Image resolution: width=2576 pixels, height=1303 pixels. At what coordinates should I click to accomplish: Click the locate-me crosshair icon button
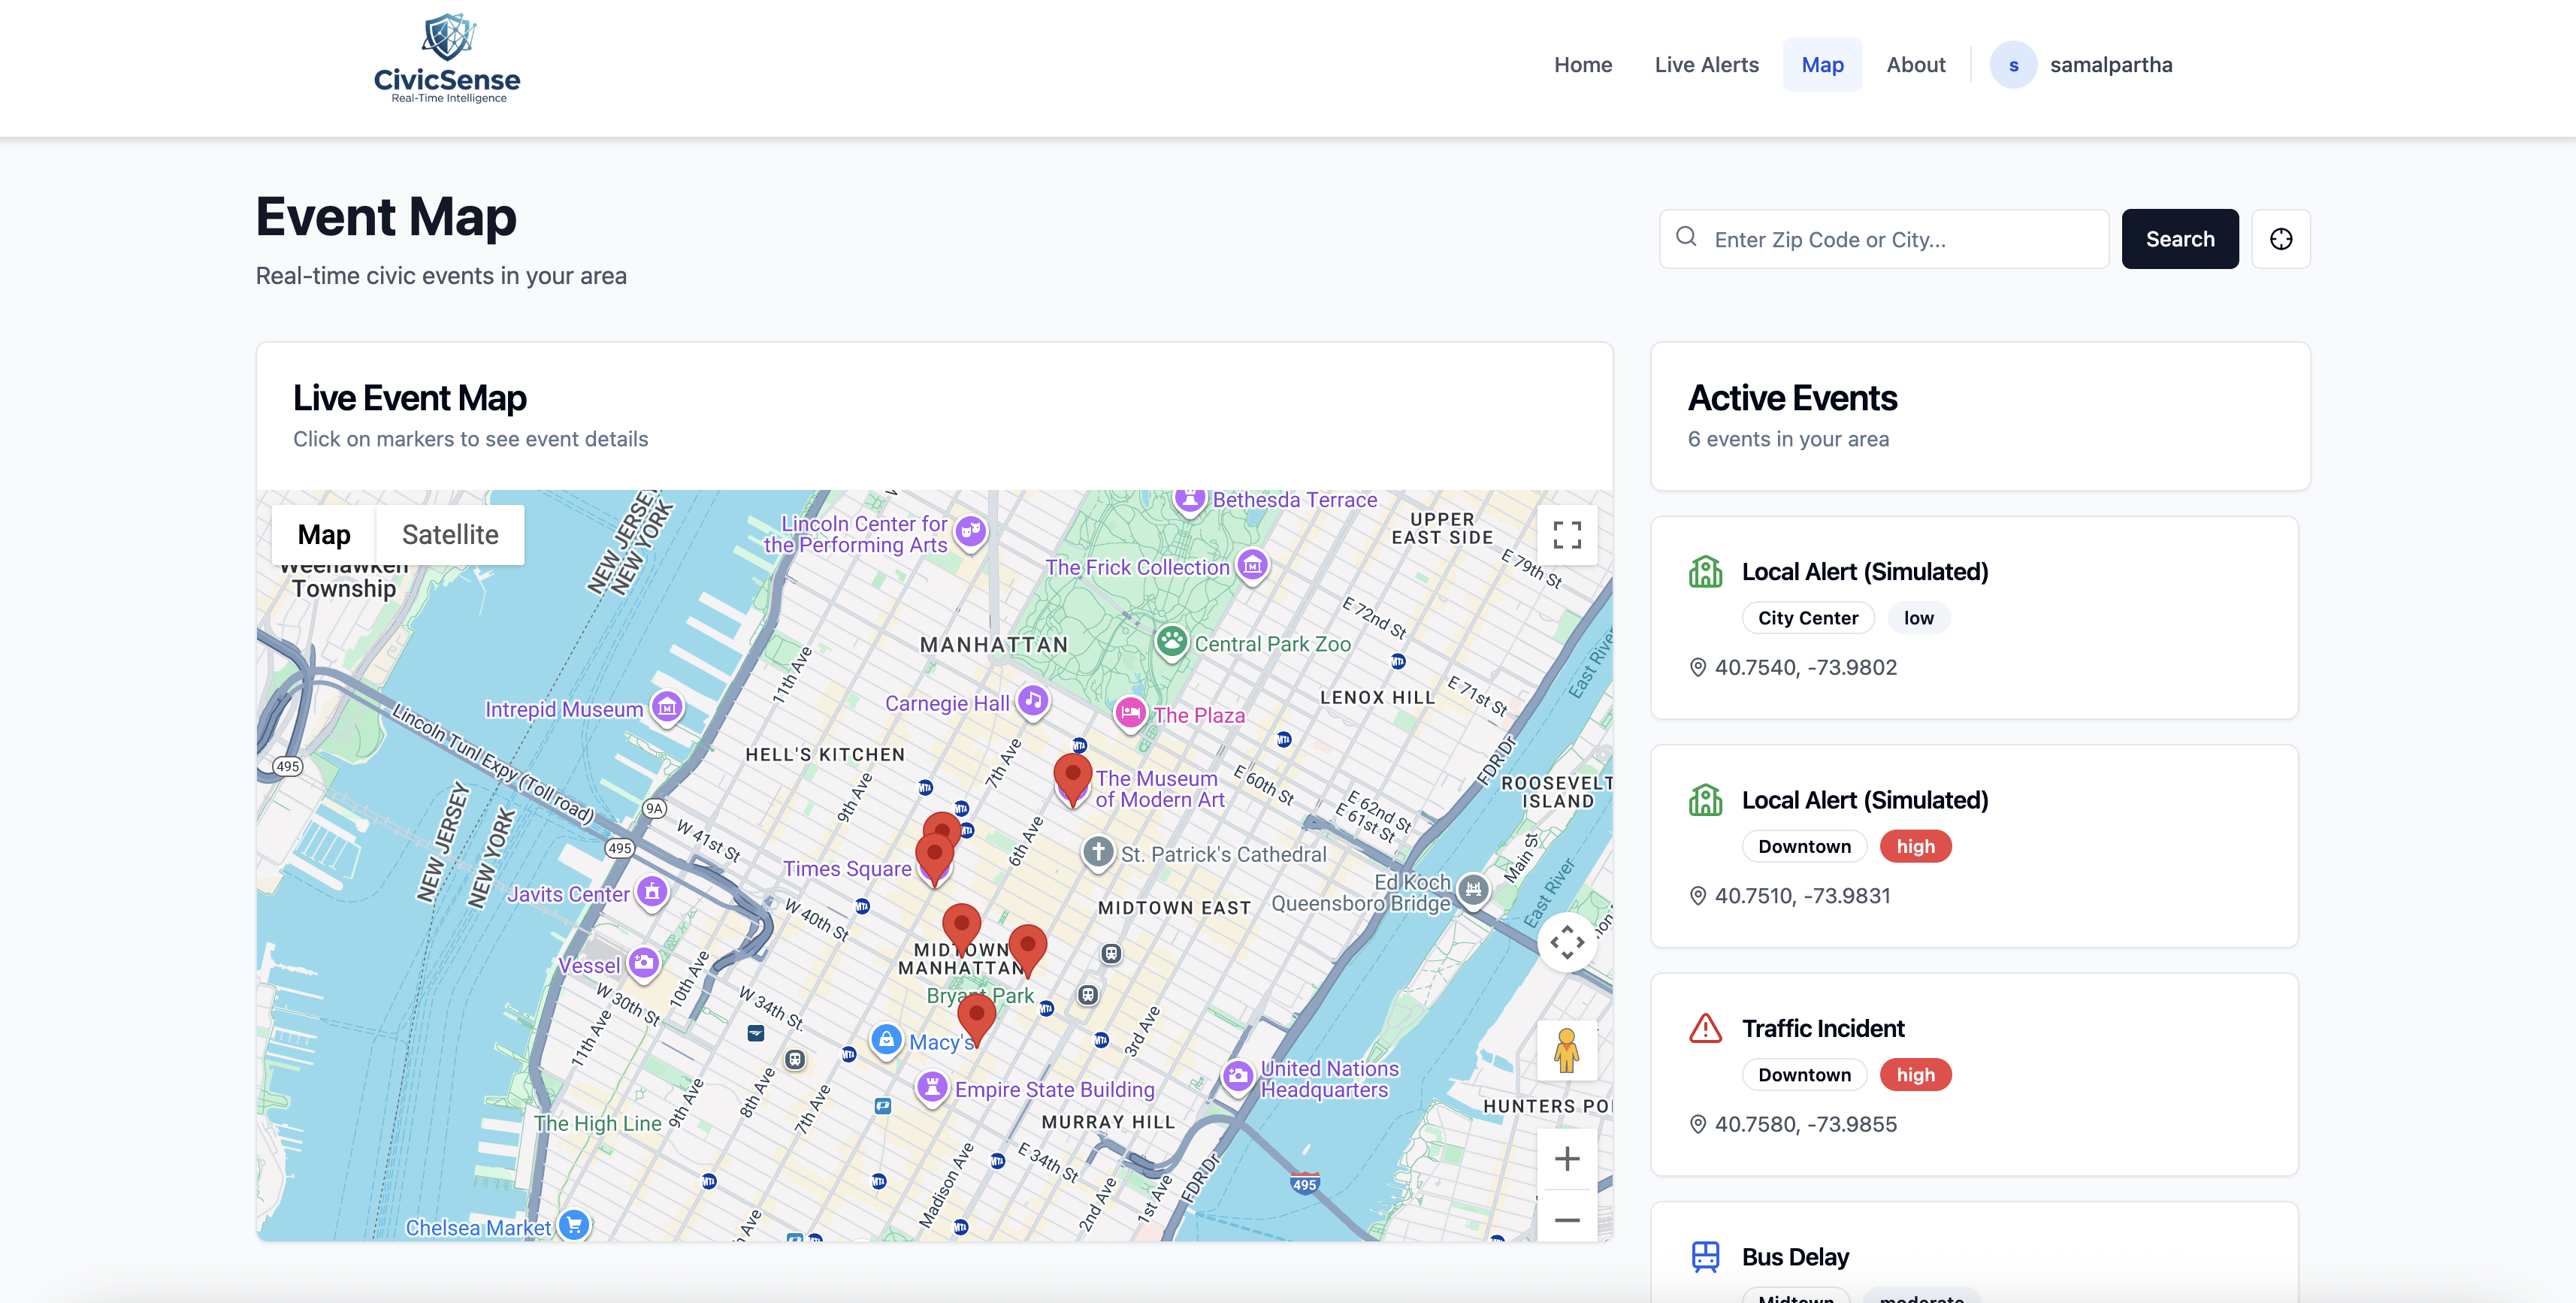click(x=2280, y=239)
